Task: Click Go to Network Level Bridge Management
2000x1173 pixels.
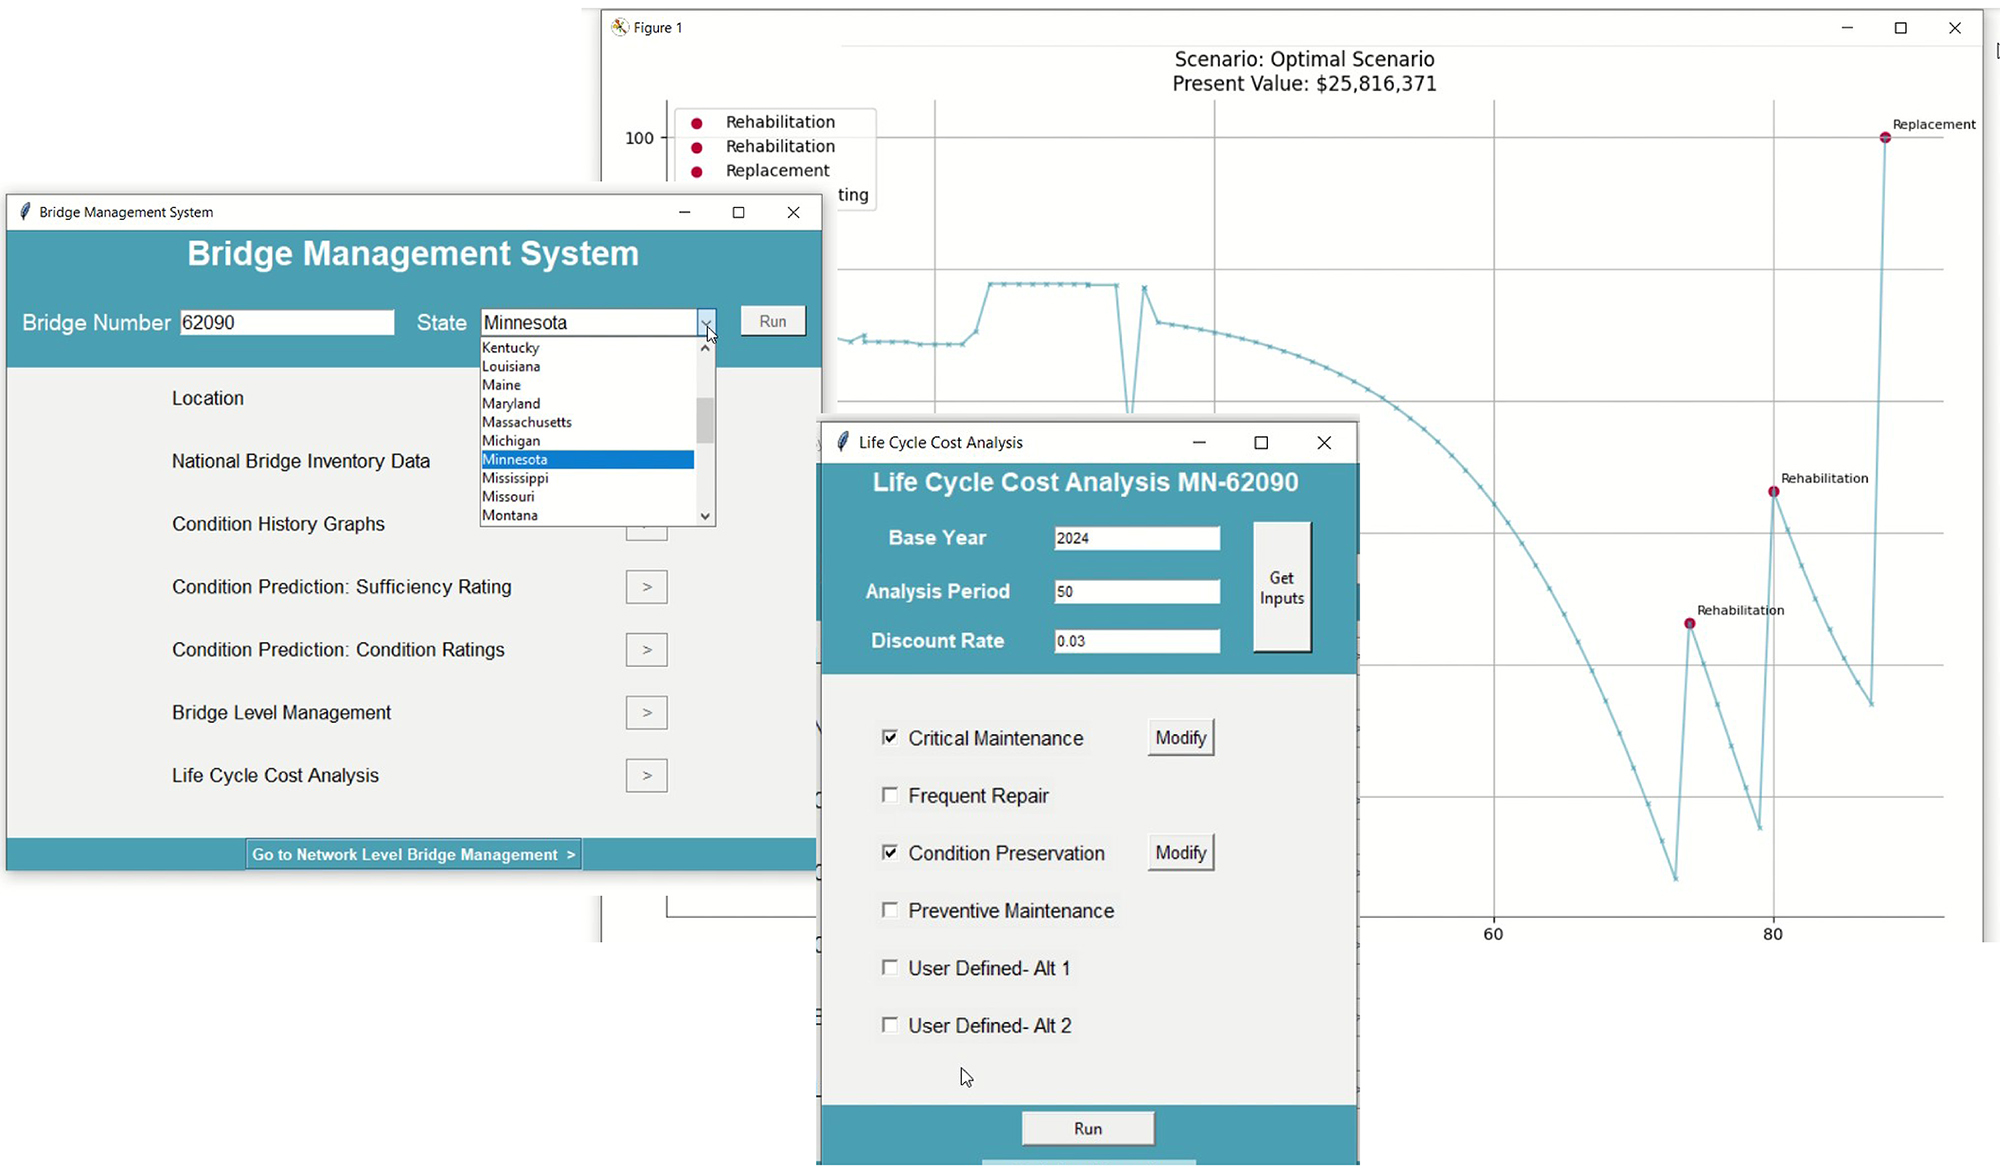Action: click(413, 854)
